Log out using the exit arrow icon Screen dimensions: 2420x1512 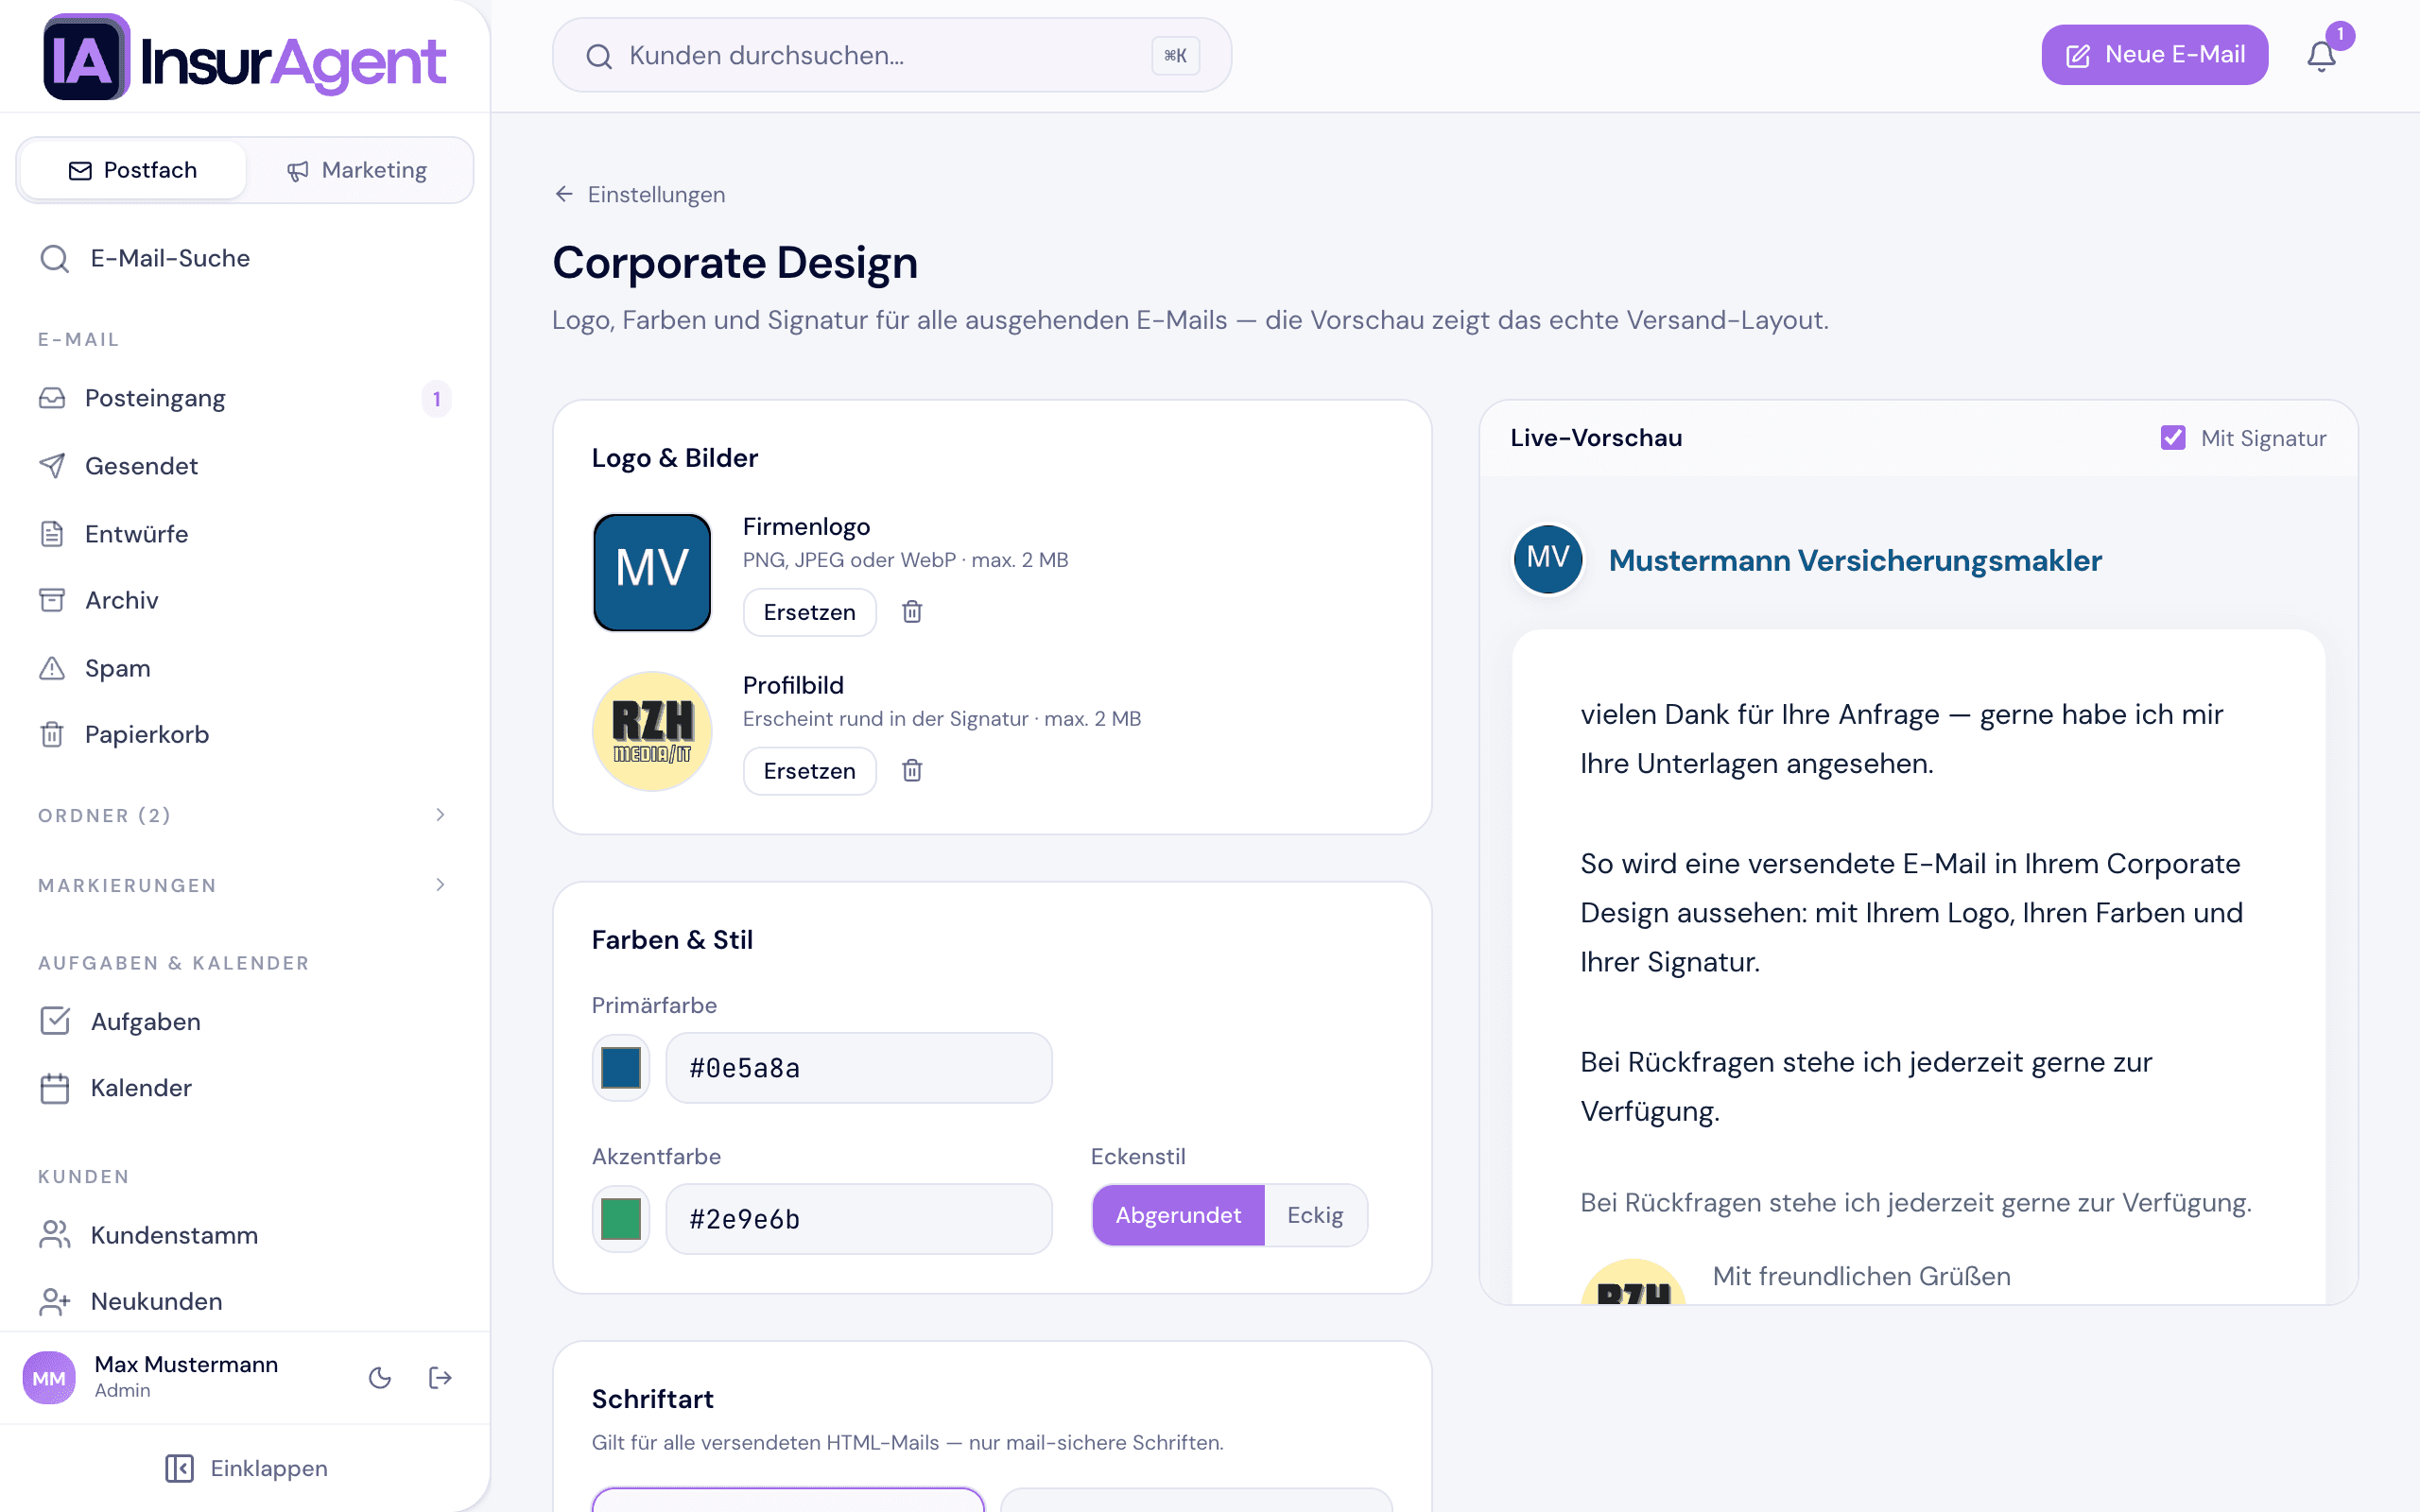coord(440,1378)
